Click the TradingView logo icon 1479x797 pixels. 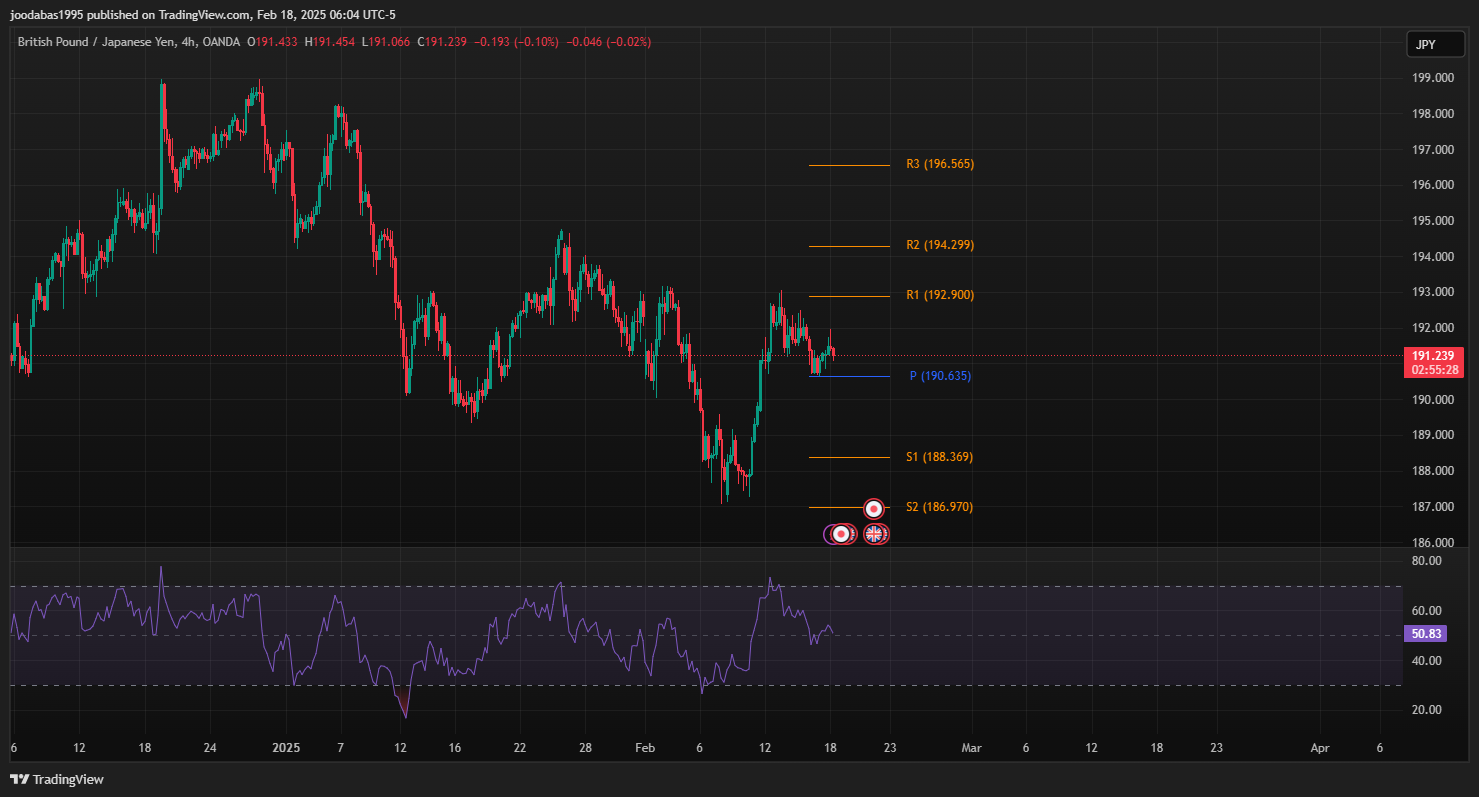pyautogui.click(x=20, y=779)
